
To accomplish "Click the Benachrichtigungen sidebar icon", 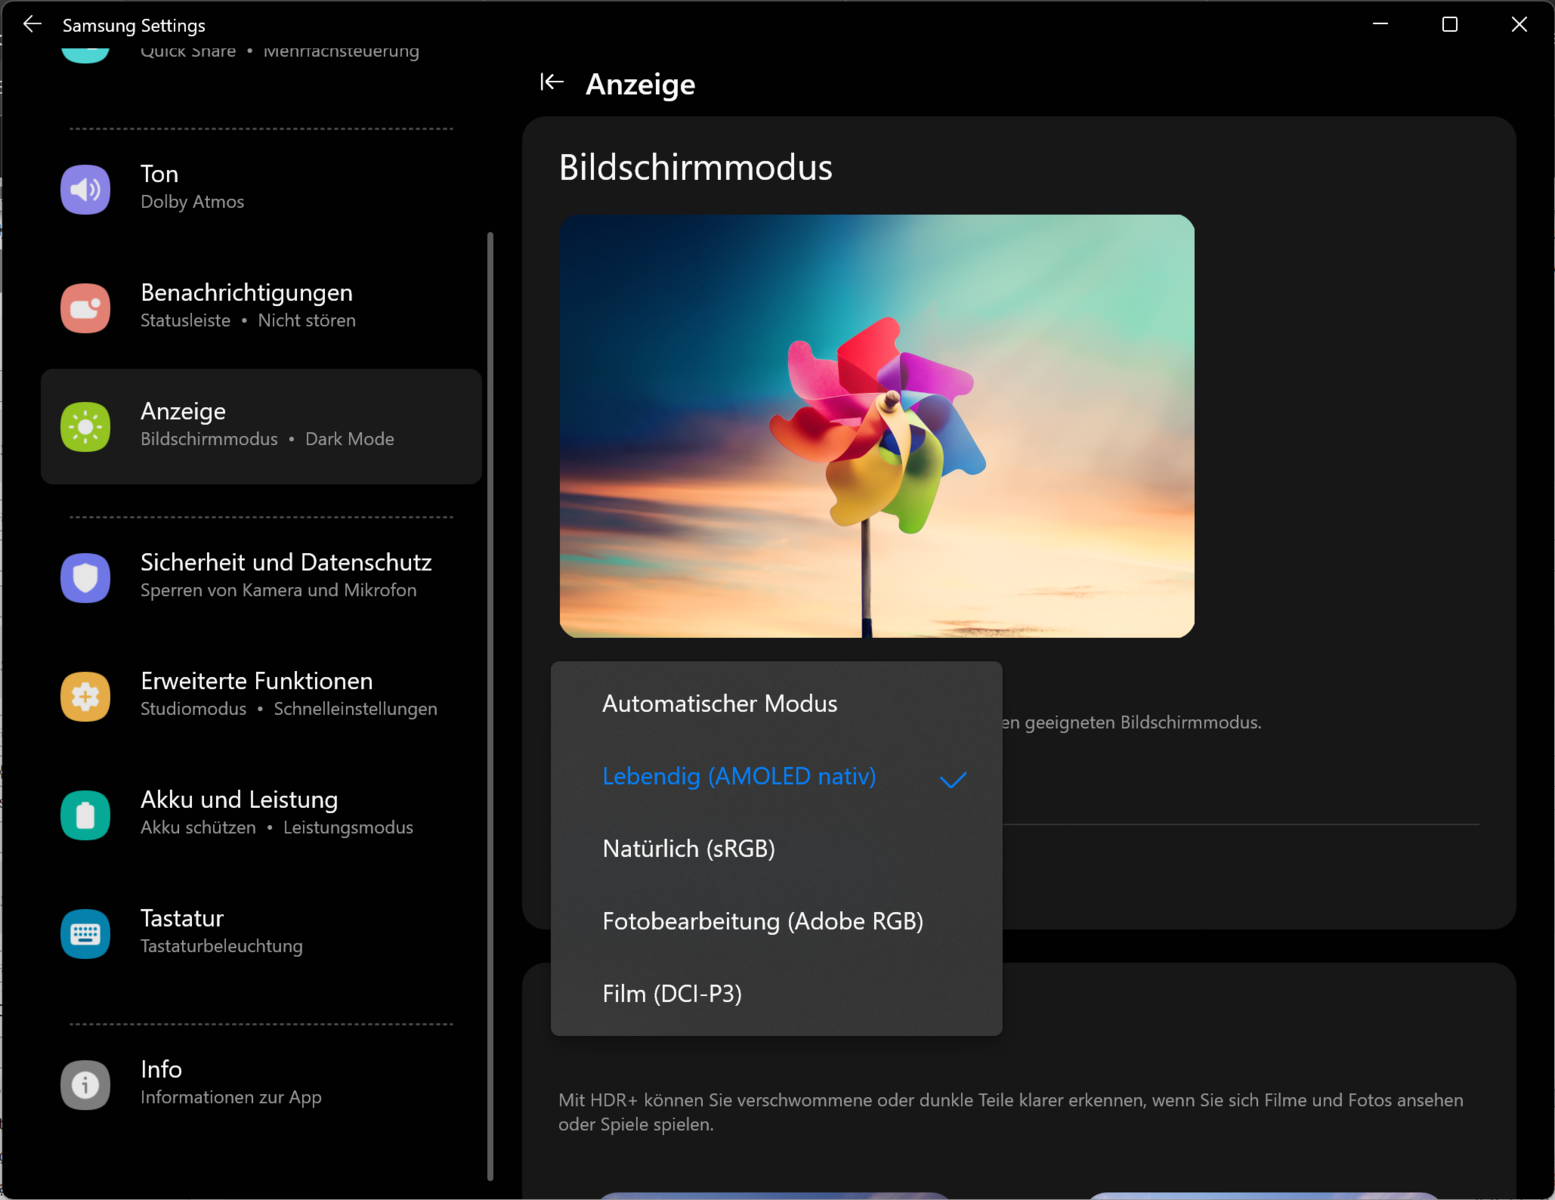I will (85, 308).
